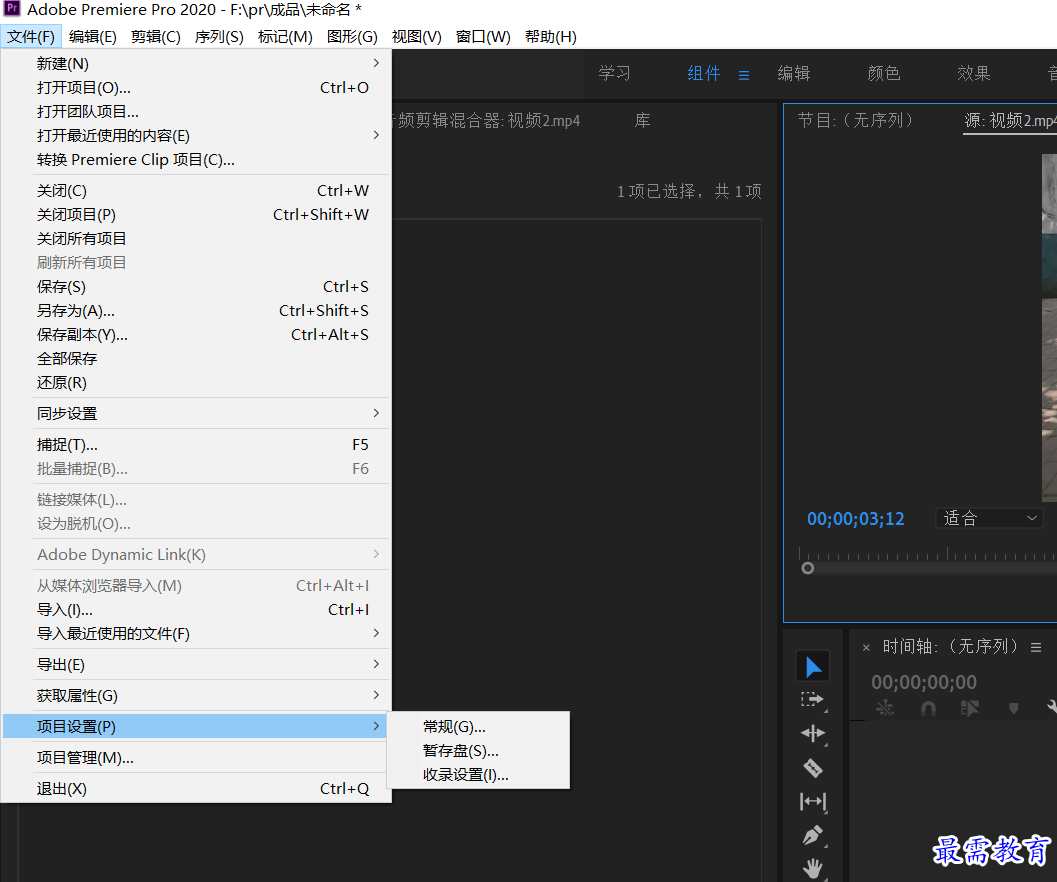Open the 组件 workspace menu icon

tap(744, 75)
